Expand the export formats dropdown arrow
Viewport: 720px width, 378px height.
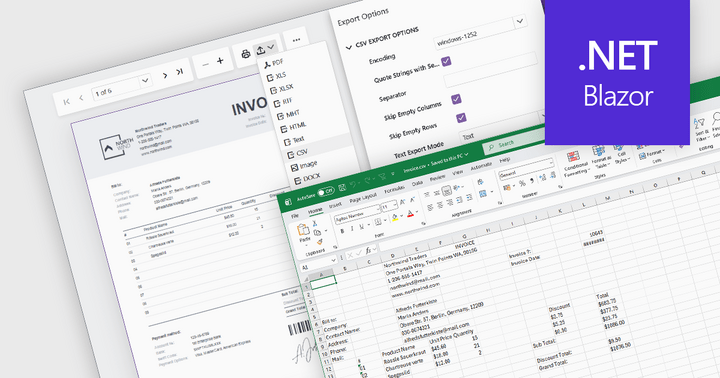(271, 47)
